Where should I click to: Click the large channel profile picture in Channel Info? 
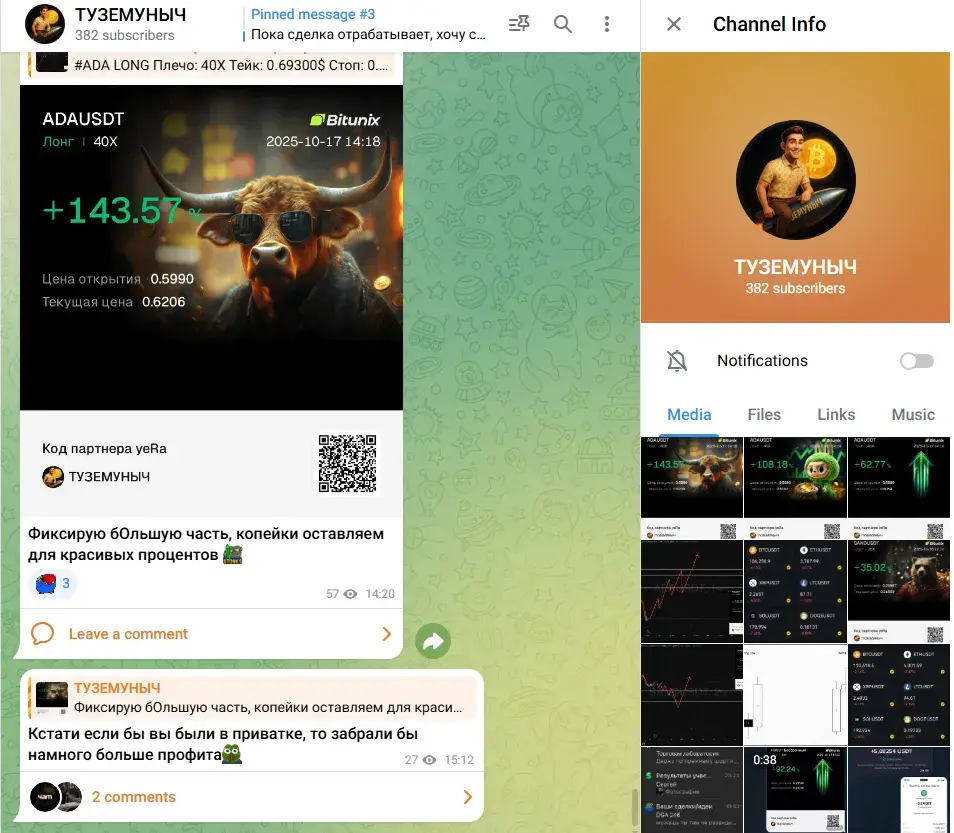click(x=795, y=179)
